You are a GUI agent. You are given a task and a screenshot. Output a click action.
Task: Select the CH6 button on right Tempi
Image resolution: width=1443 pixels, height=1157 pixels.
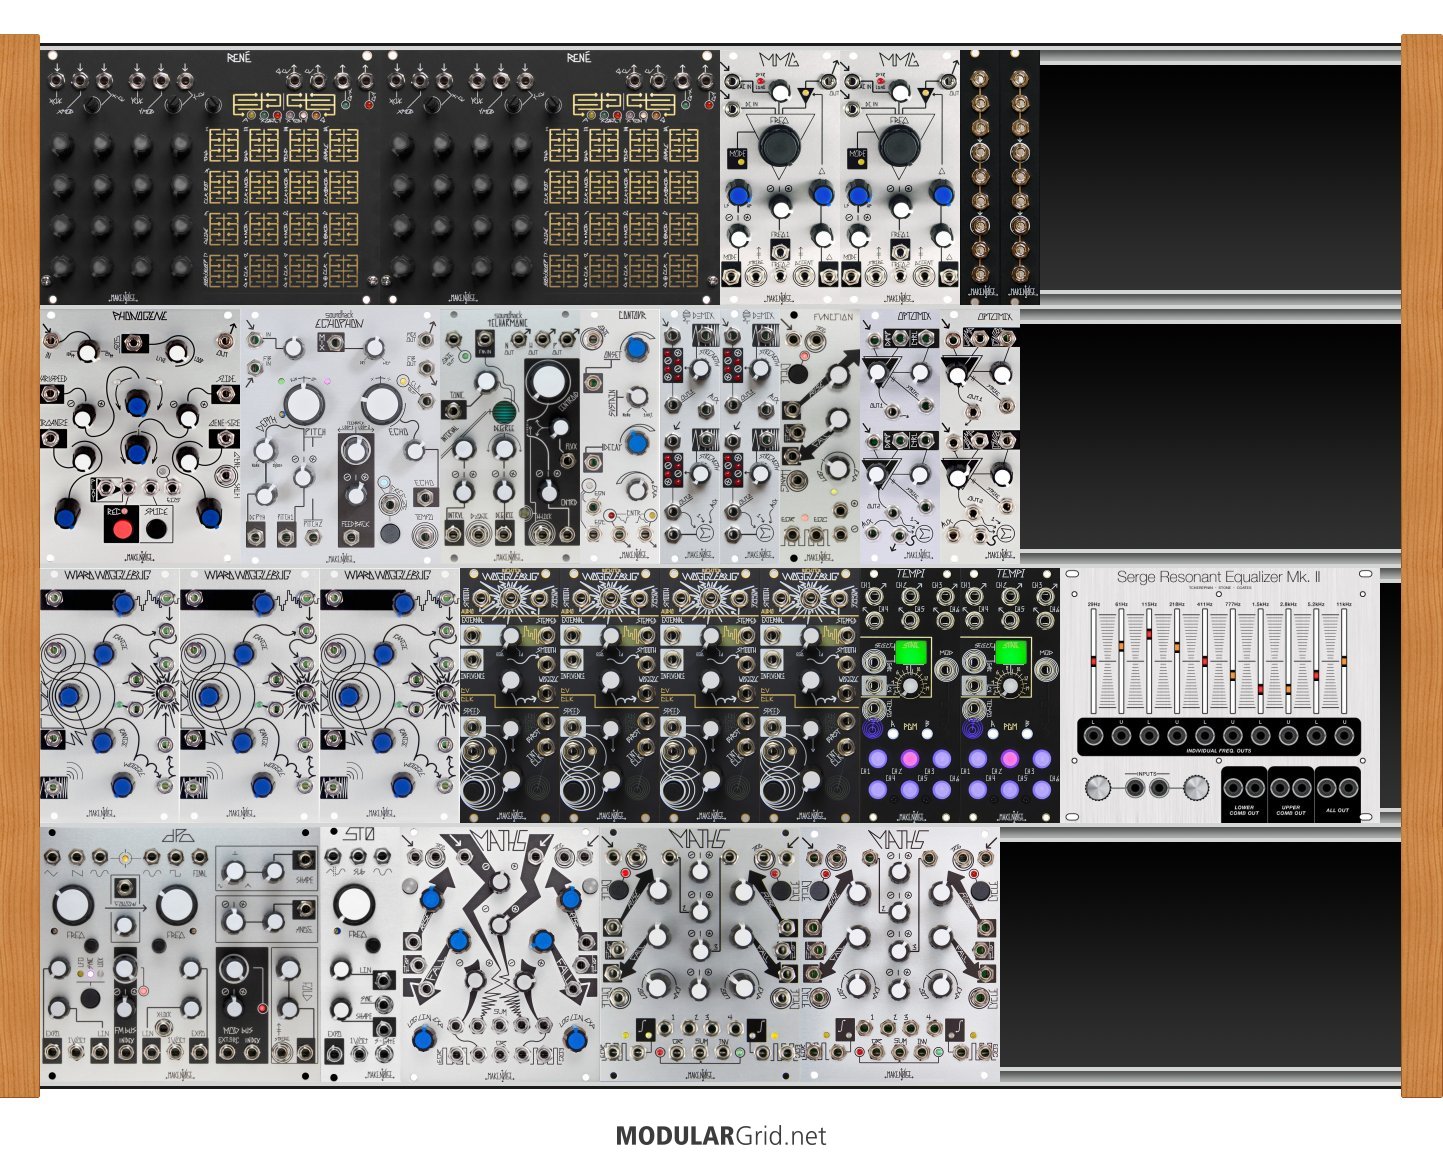[x=1041, y=790]
